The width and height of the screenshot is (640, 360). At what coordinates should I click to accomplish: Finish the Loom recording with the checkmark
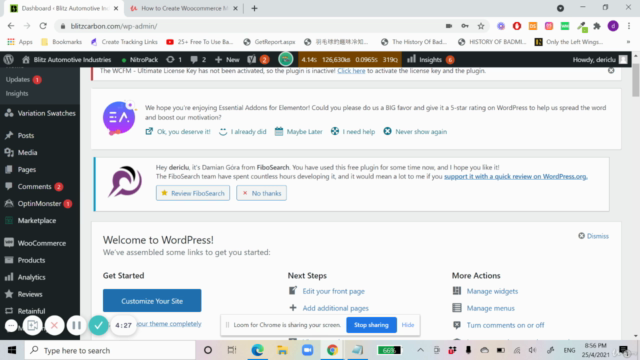coord(98,325)
